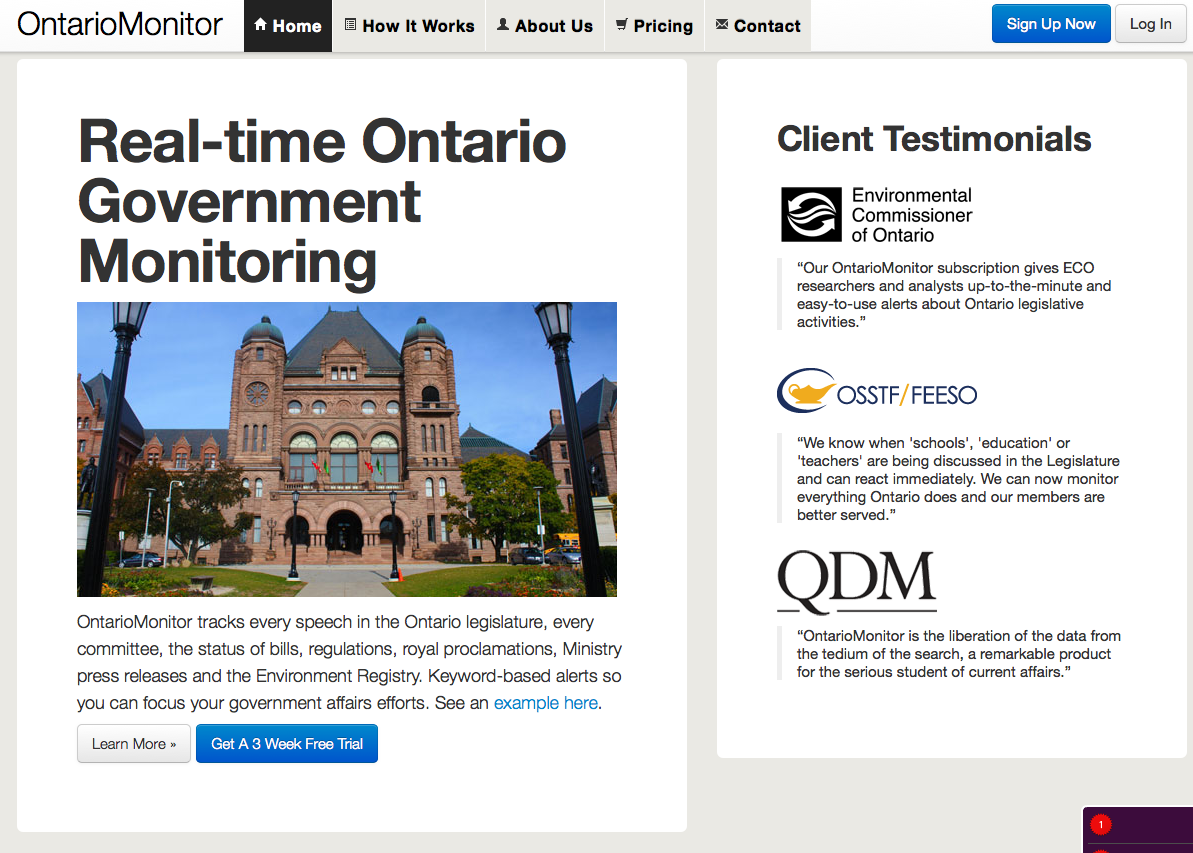This screenshot has height=853, width=1193.
Task: Click the red notification badge showing 1
Action: pyautogui.click(x=1100, y=825)
